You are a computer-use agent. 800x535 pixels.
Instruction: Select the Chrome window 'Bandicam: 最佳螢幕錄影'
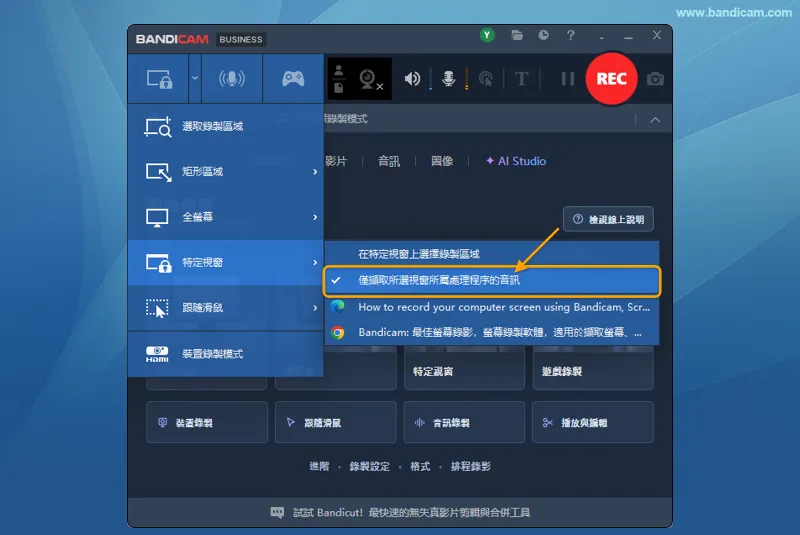492,333
